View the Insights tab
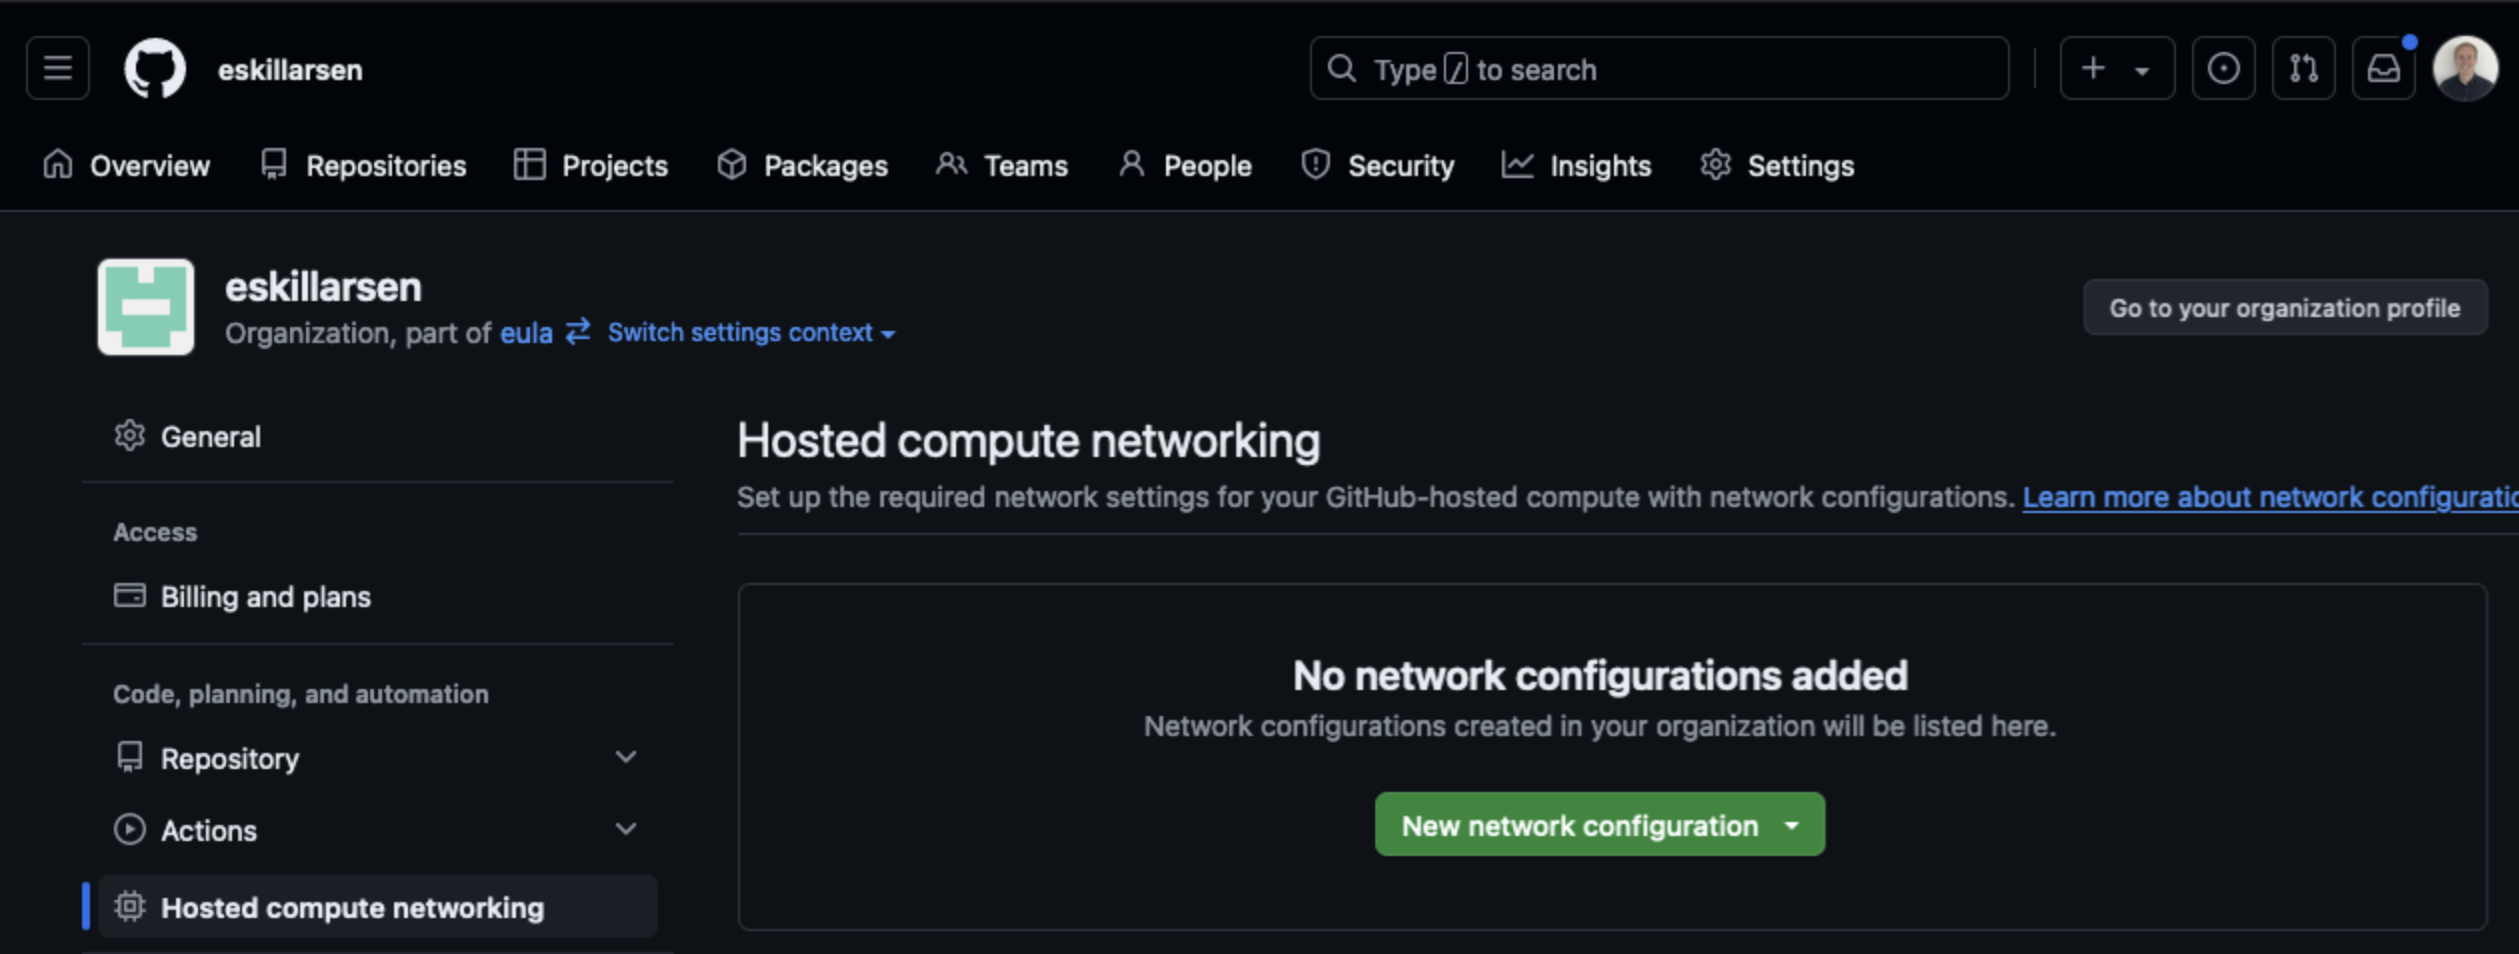This screenshot has height=954, width=2519. click(1577, 166)
